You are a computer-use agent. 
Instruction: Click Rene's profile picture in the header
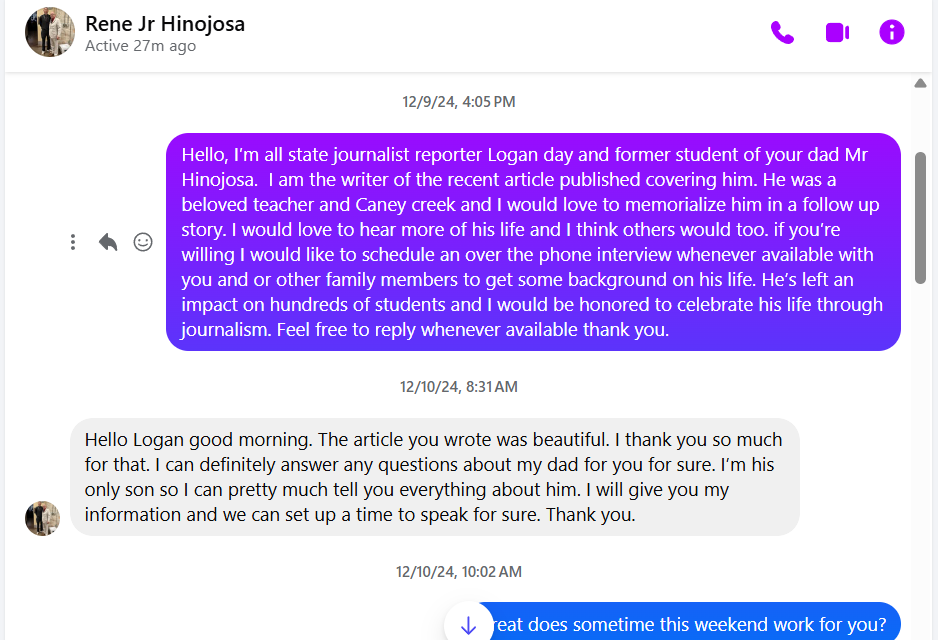tap(50, 32)
